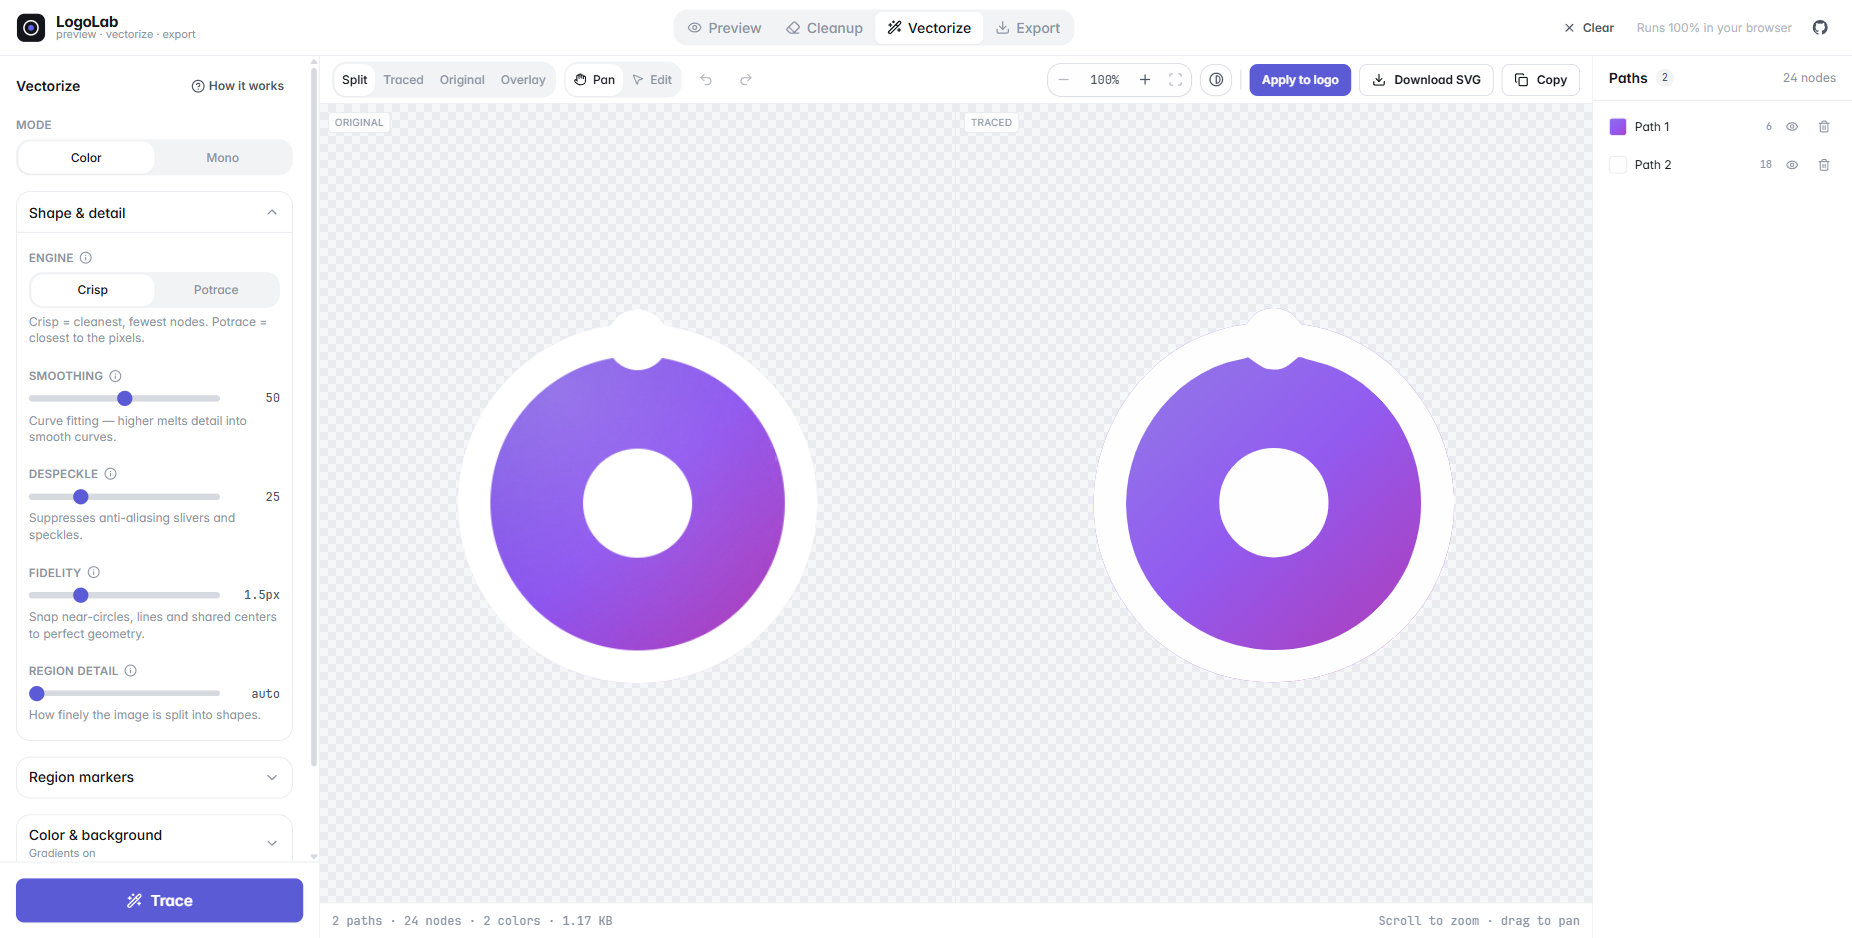This screenshot has width=1852, height=938.
Task: Click the Region Detail slider handle
Action: tap(37, 693)
